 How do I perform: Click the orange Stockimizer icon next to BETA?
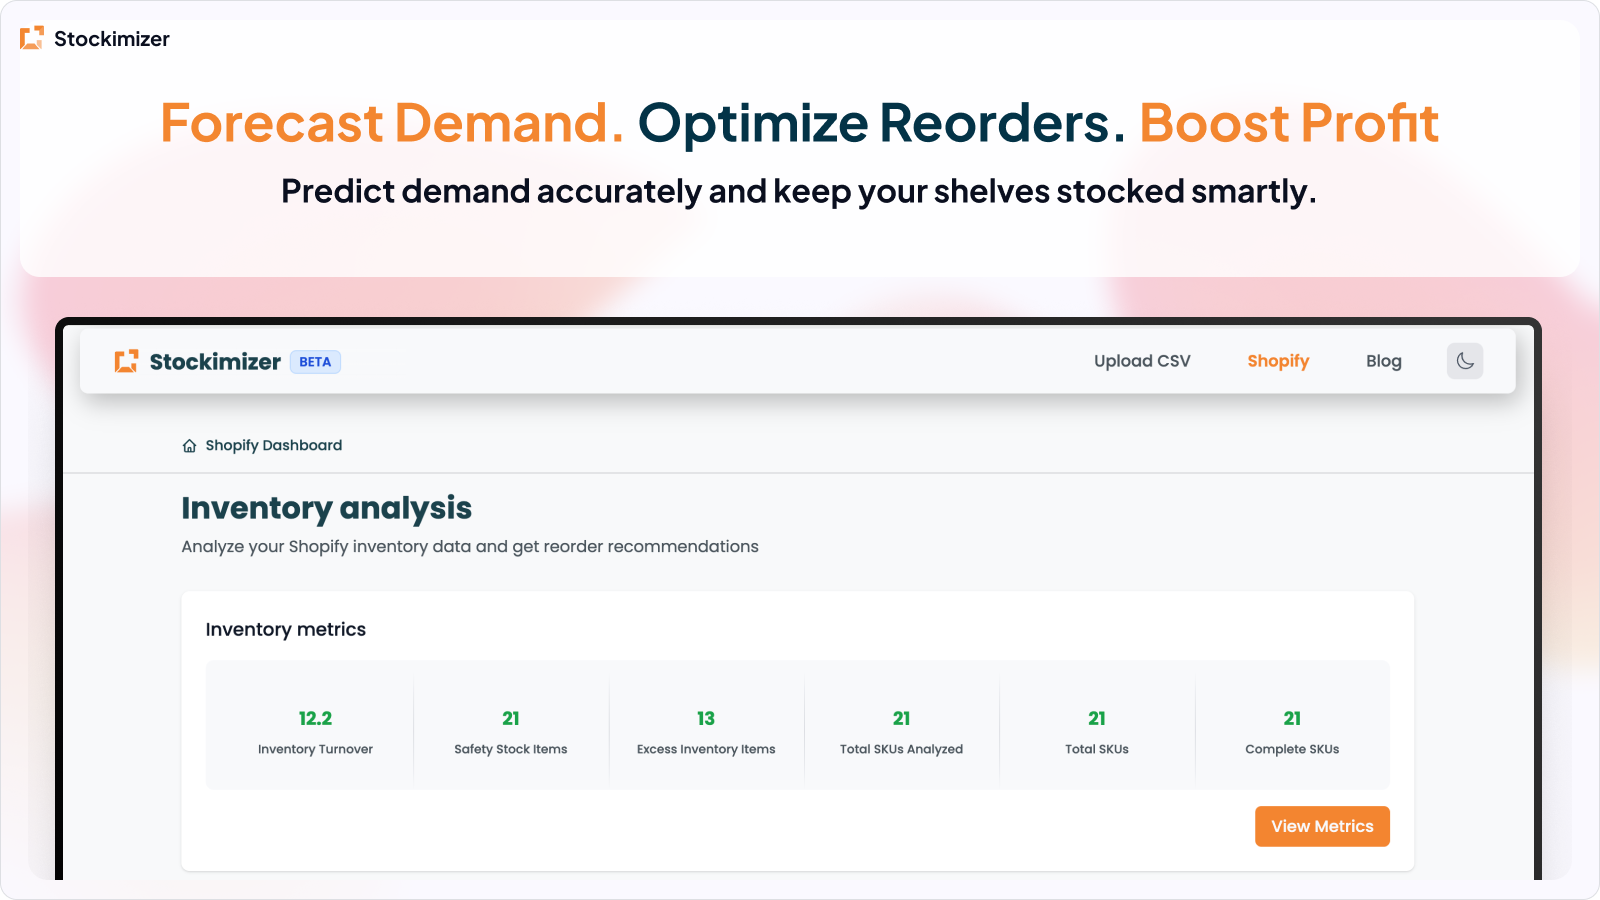(x=126, y=361)
